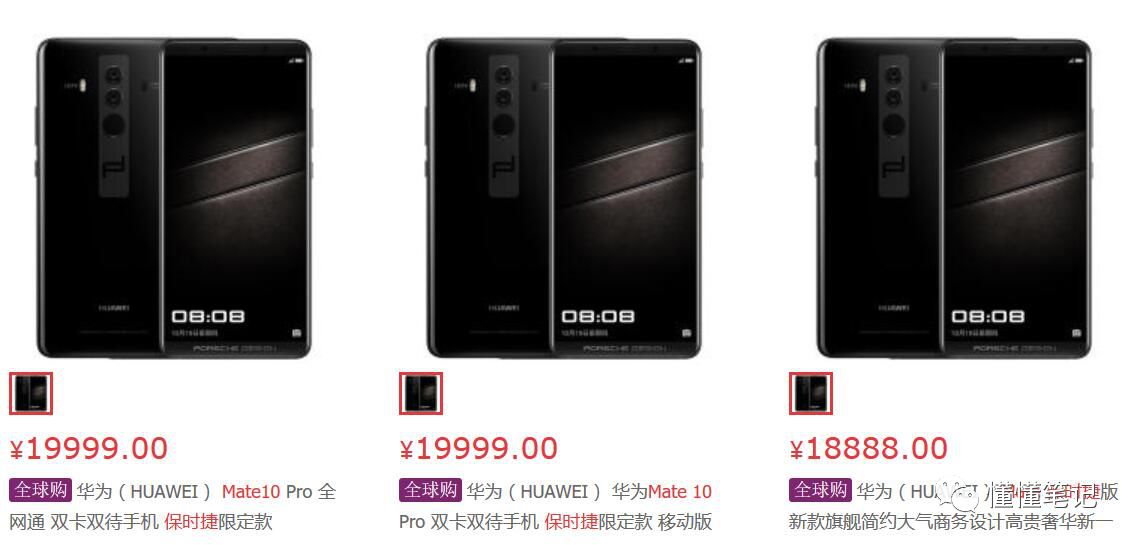1134x545 pixels.
Task: Click the red Mate 10 keyword in second title
Action: click(680, 492)
